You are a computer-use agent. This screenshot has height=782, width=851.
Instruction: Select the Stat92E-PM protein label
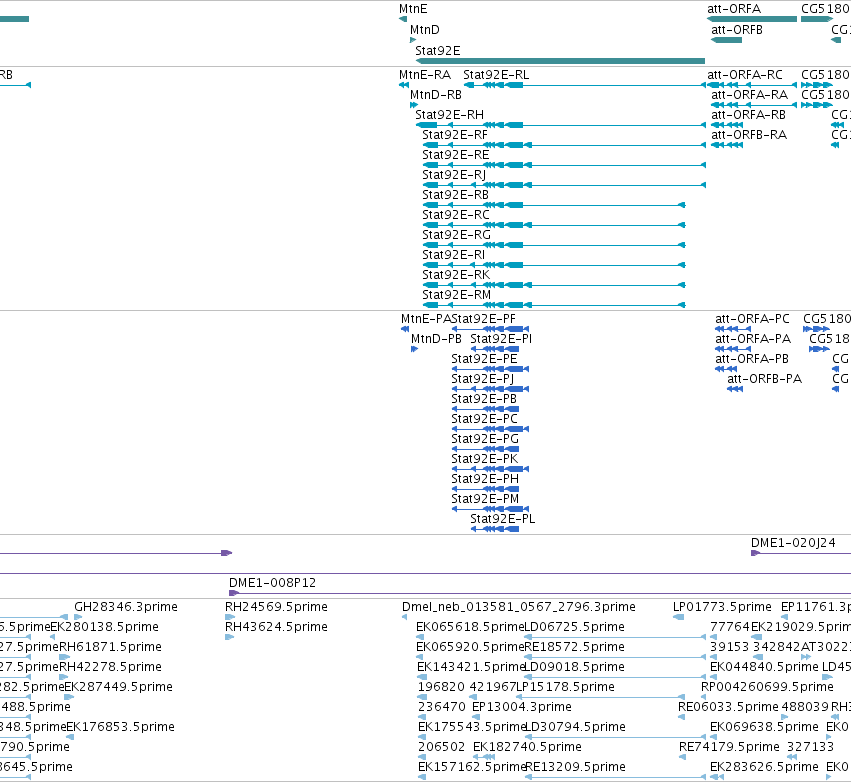pyautogui.click(x=485, y=499)
